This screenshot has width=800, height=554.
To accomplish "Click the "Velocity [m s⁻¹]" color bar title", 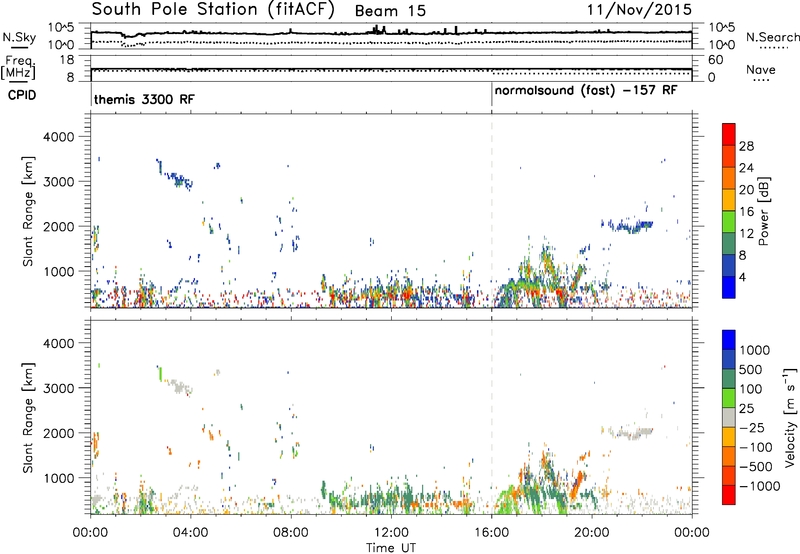I will (790, 417).
